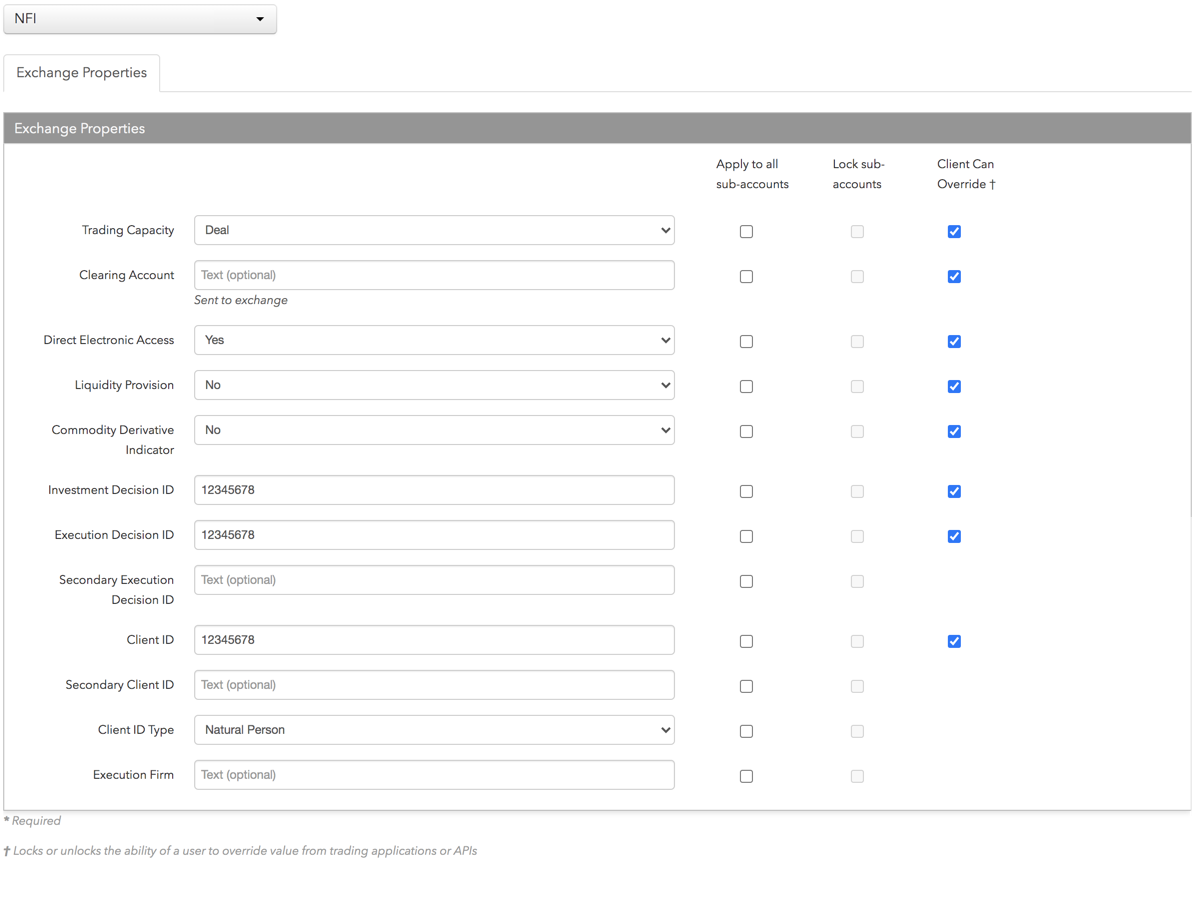
Task: Switch to the Exchange Properties tab
Action: click(x=82, y=72)
